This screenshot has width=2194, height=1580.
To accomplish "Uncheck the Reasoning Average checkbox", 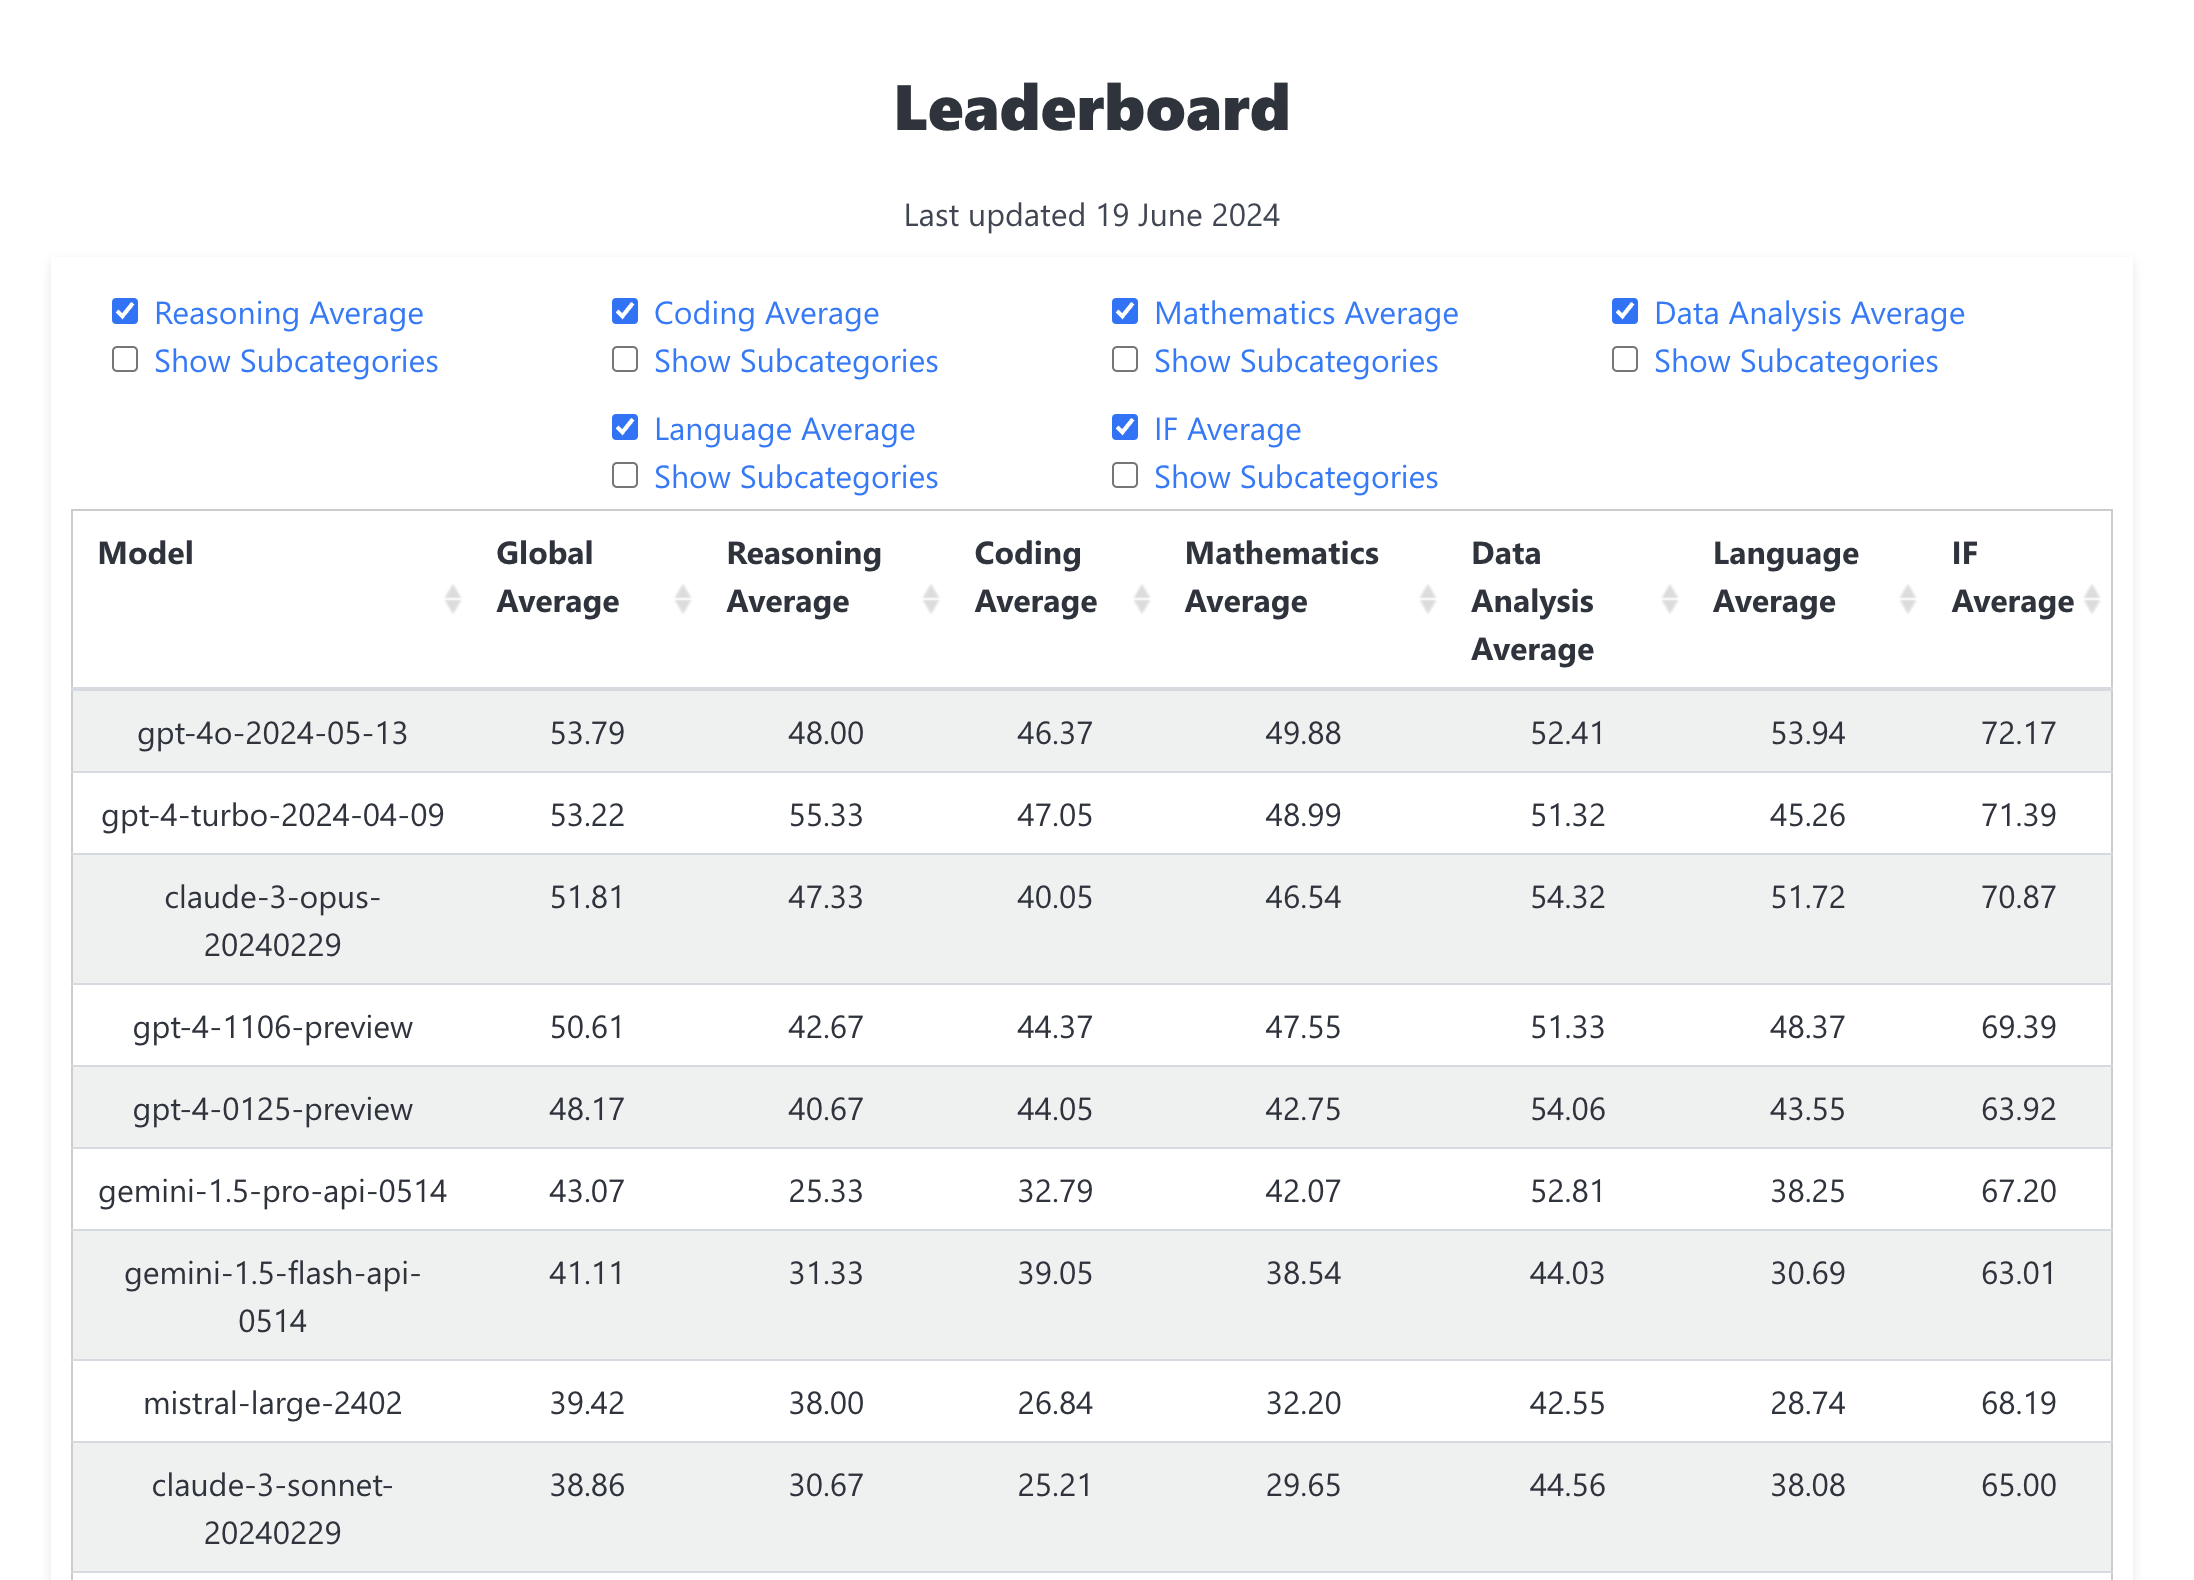I will click(125, 312).
